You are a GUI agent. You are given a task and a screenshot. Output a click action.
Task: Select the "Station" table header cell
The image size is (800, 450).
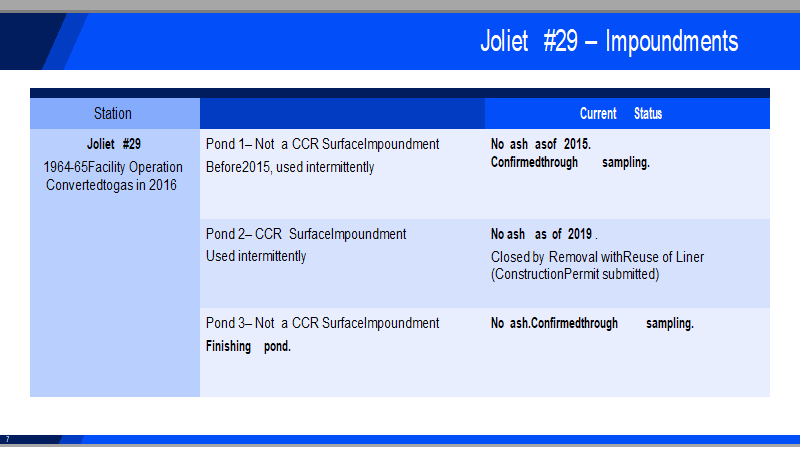(113, 114)
